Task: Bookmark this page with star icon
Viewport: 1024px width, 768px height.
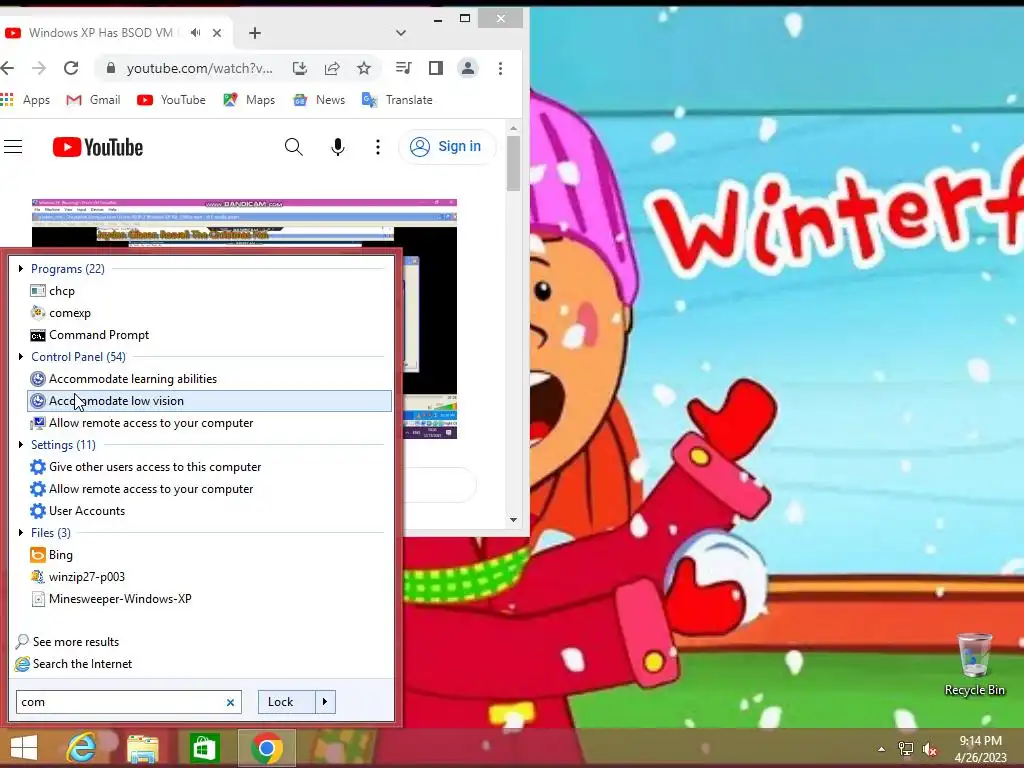Action: (x=364, y=68)
